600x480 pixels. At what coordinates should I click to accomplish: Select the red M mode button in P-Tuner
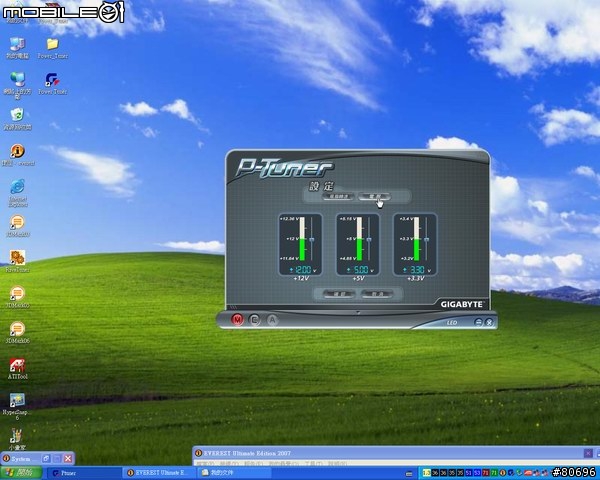tap(237, 319)
